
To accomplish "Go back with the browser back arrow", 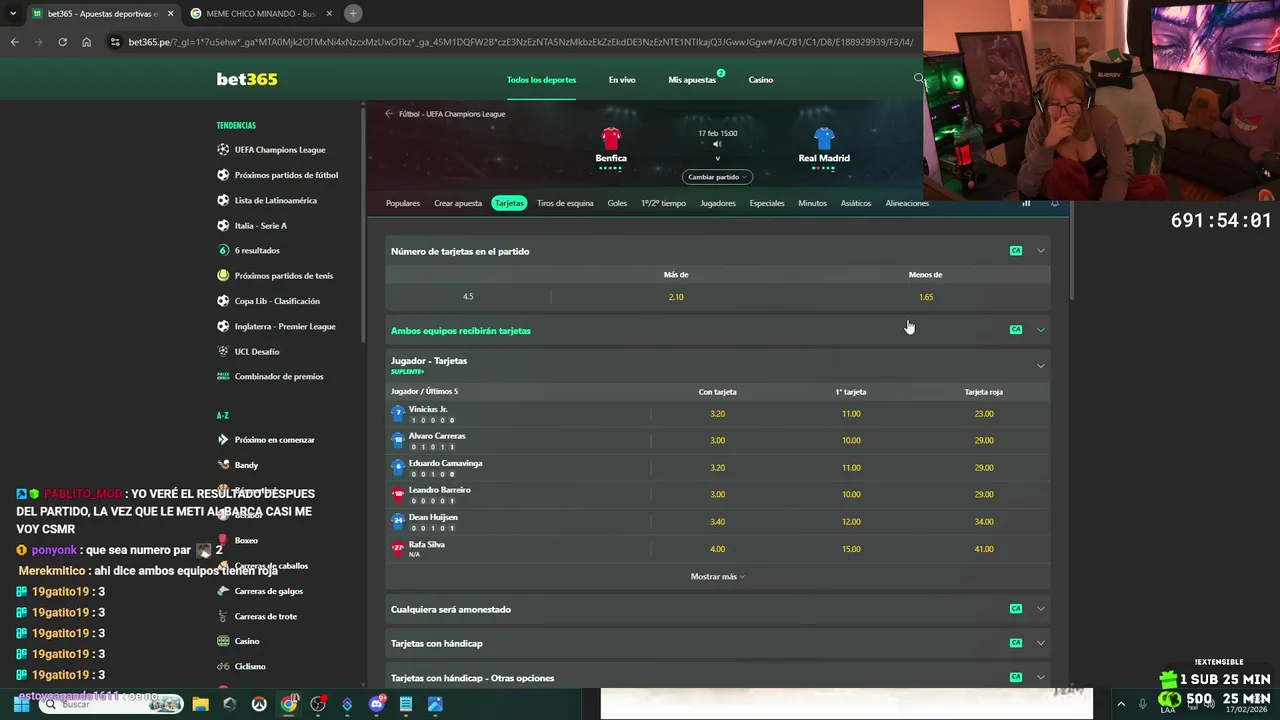I will 14,42.
